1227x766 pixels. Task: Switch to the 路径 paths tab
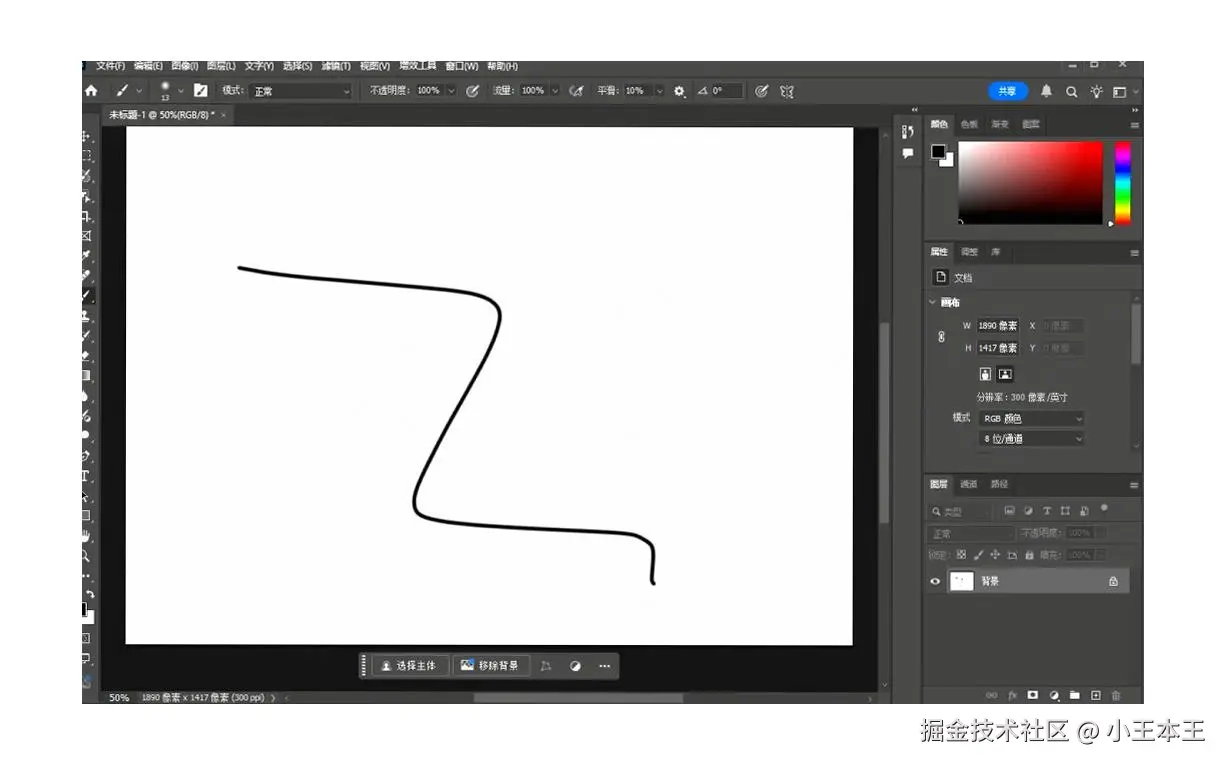click(999, 484)
